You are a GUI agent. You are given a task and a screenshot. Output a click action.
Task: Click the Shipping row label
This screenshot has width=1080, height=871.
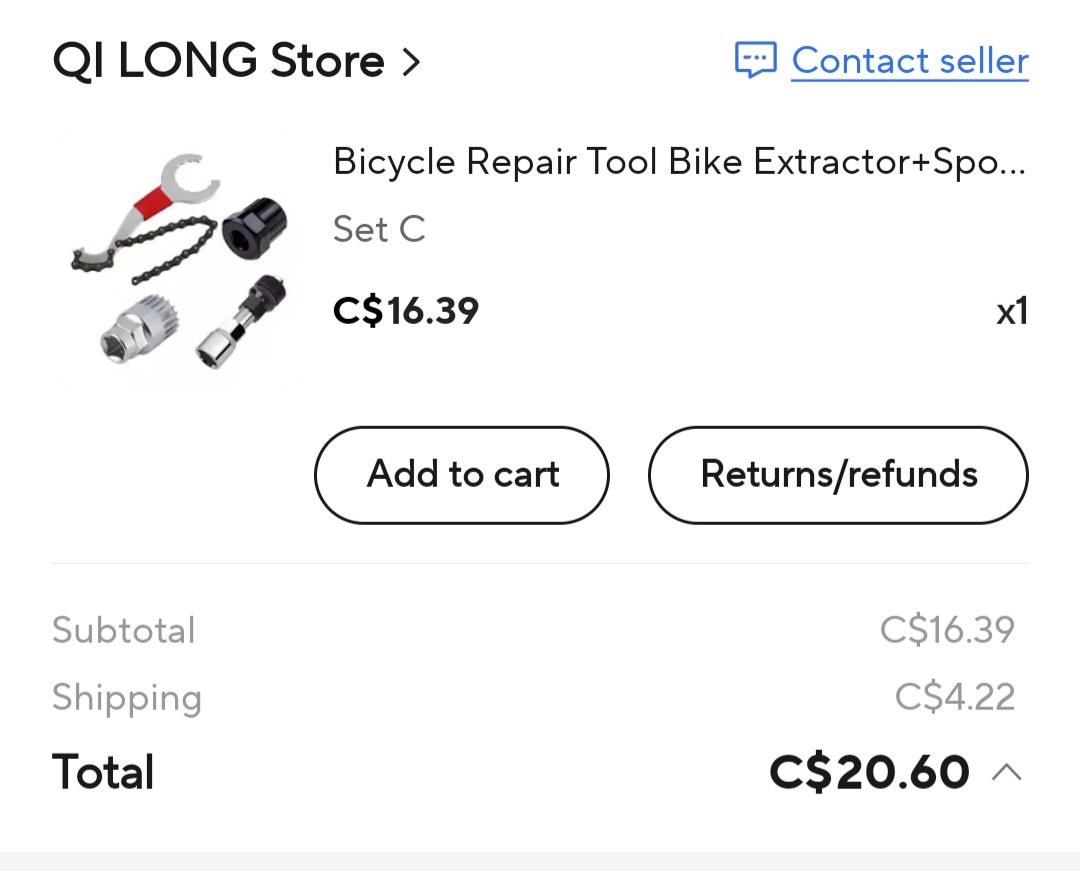(127, 697)
